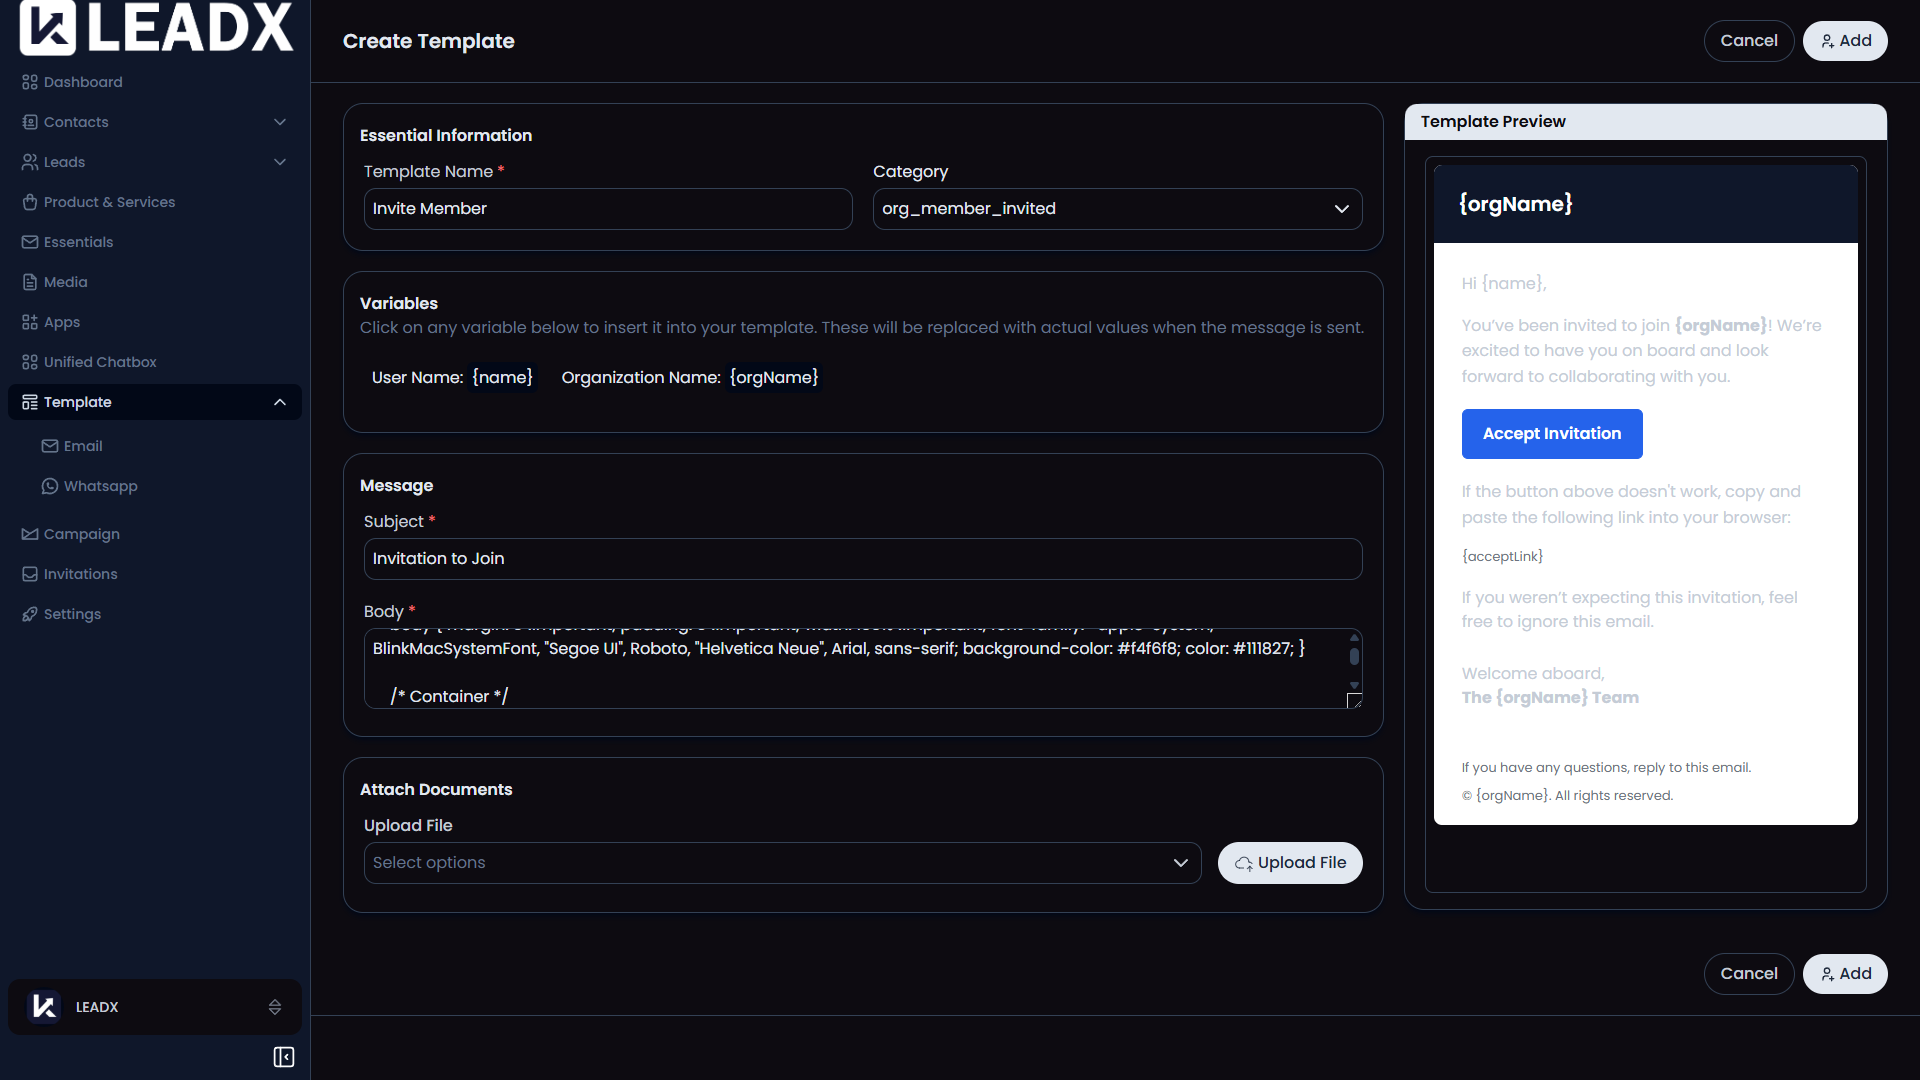Expand the Leads sidebar chevron
This screenshot has height=1080, width=1920.
tap(280, 161)
